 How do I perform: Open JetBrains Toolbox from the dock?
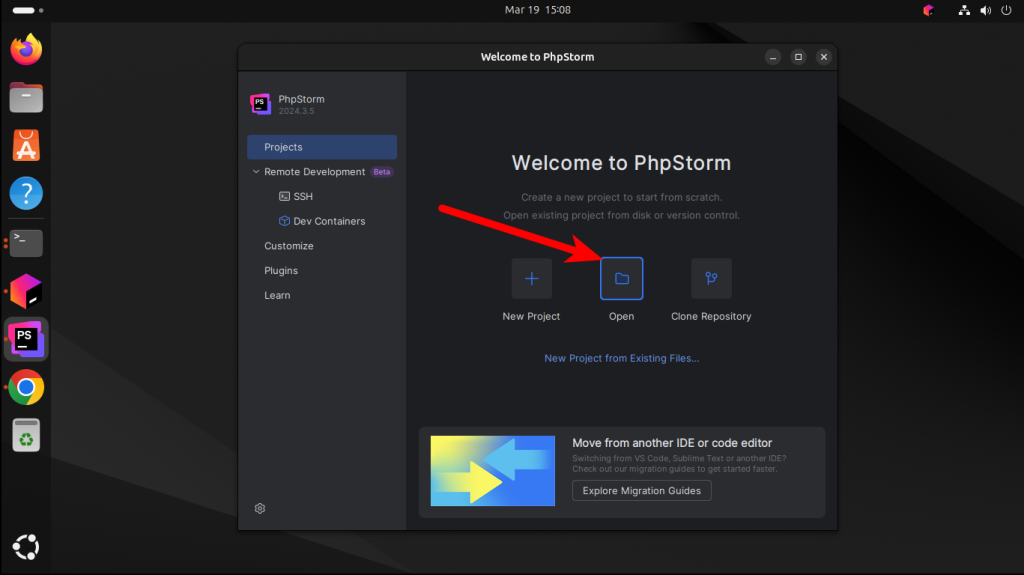coord(26,291)
